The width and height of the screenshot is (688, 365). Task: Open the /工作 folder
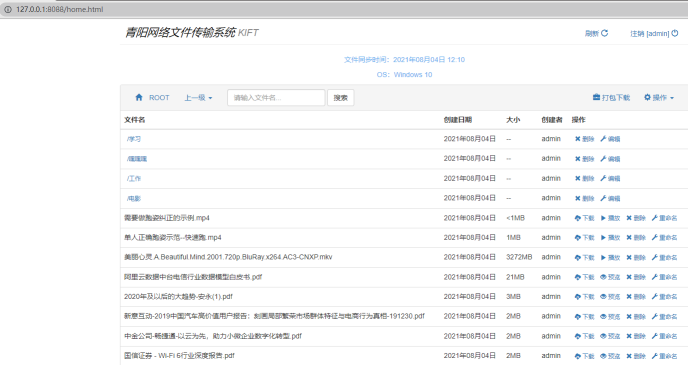point(134,179)
